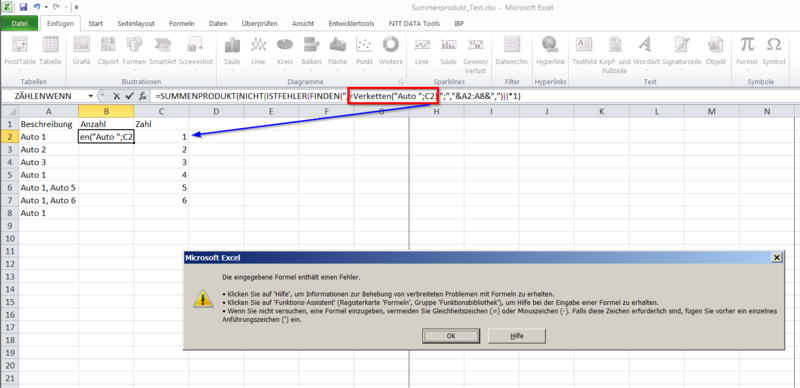The height and width of the screenshot is (388, 800).
Task: Select cell with "Auto 2"
Action: tap(48, 150)
